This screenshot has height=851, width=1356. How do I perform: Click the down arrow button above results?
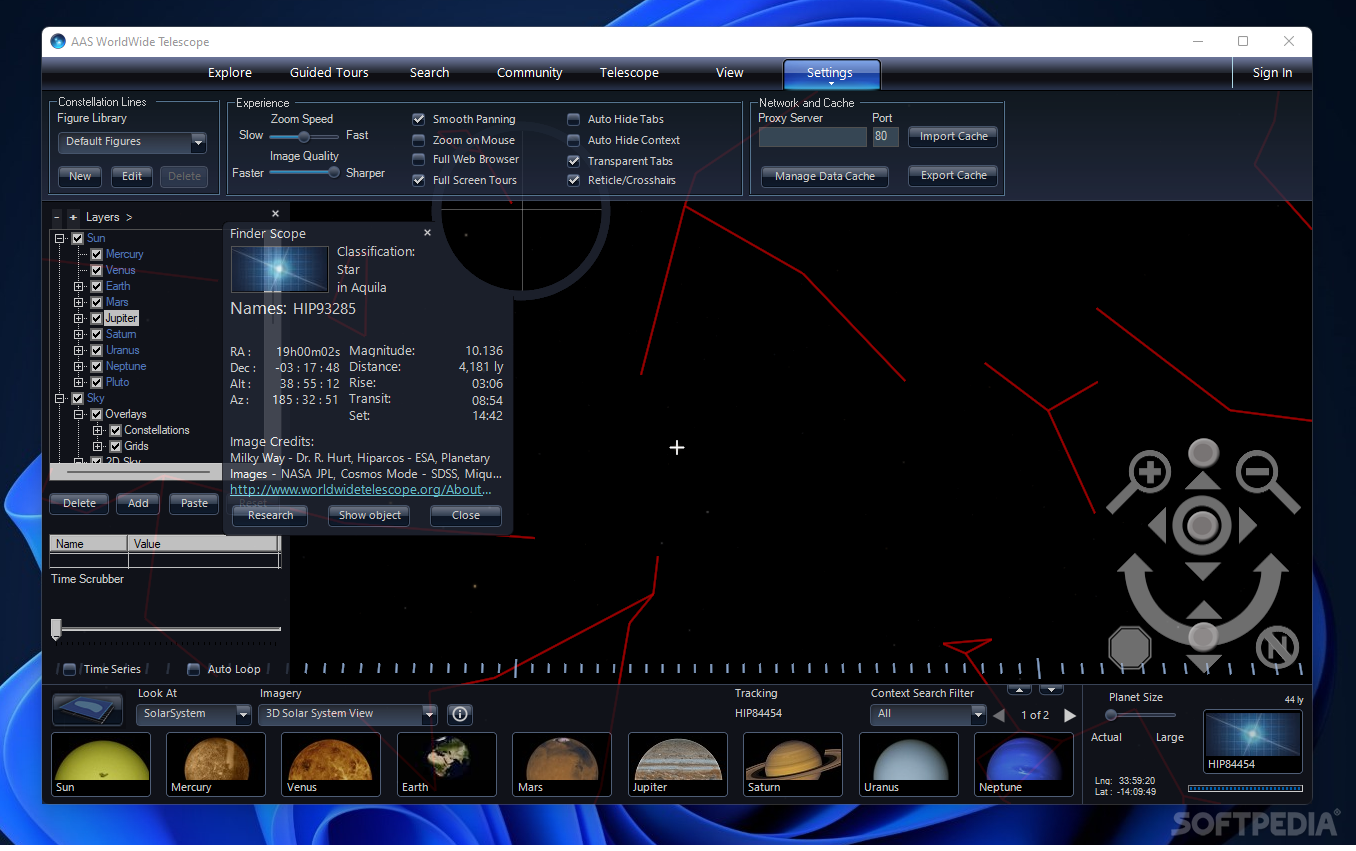(x=1051, y=689)
